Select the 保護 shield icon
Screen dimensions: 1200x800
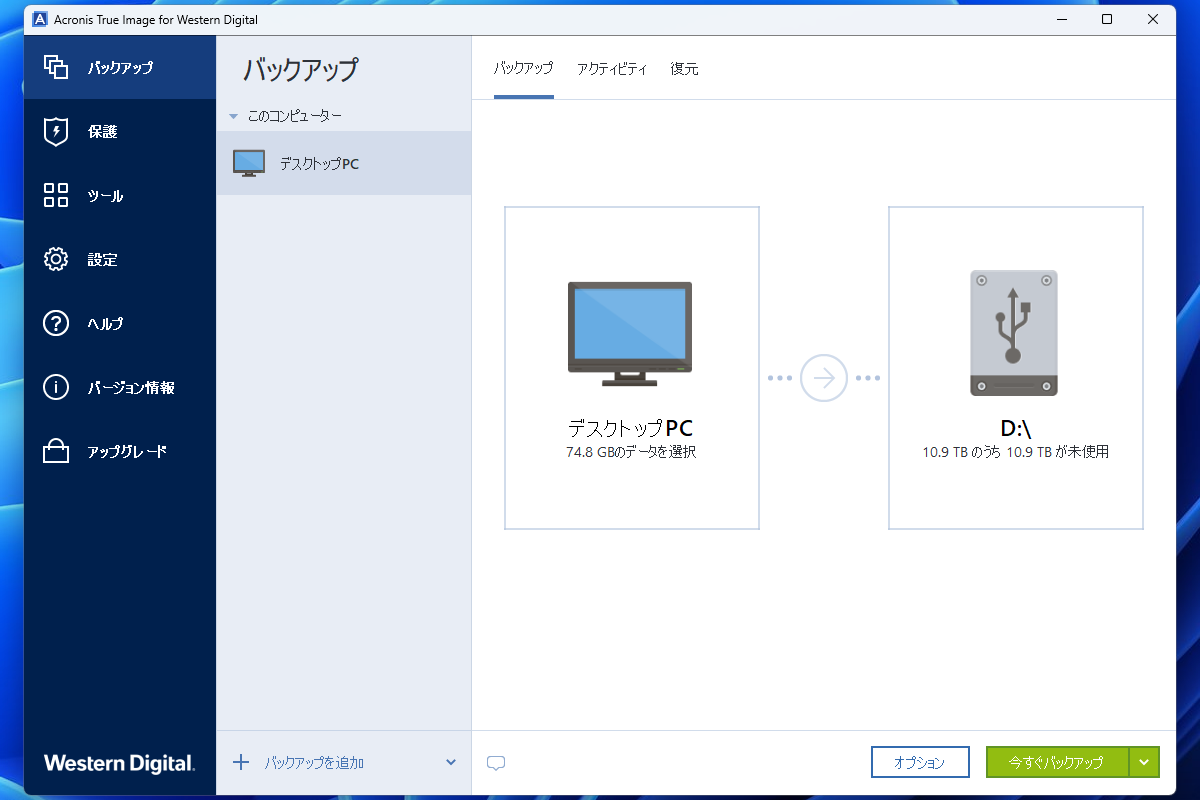pos(56,131)
